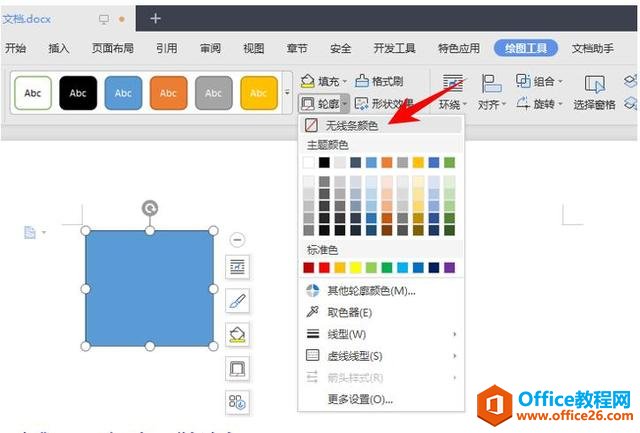The height and width of the screenshot is (433, 640).
Task: Apply the black Abc shape style
Action: point(78,93)
